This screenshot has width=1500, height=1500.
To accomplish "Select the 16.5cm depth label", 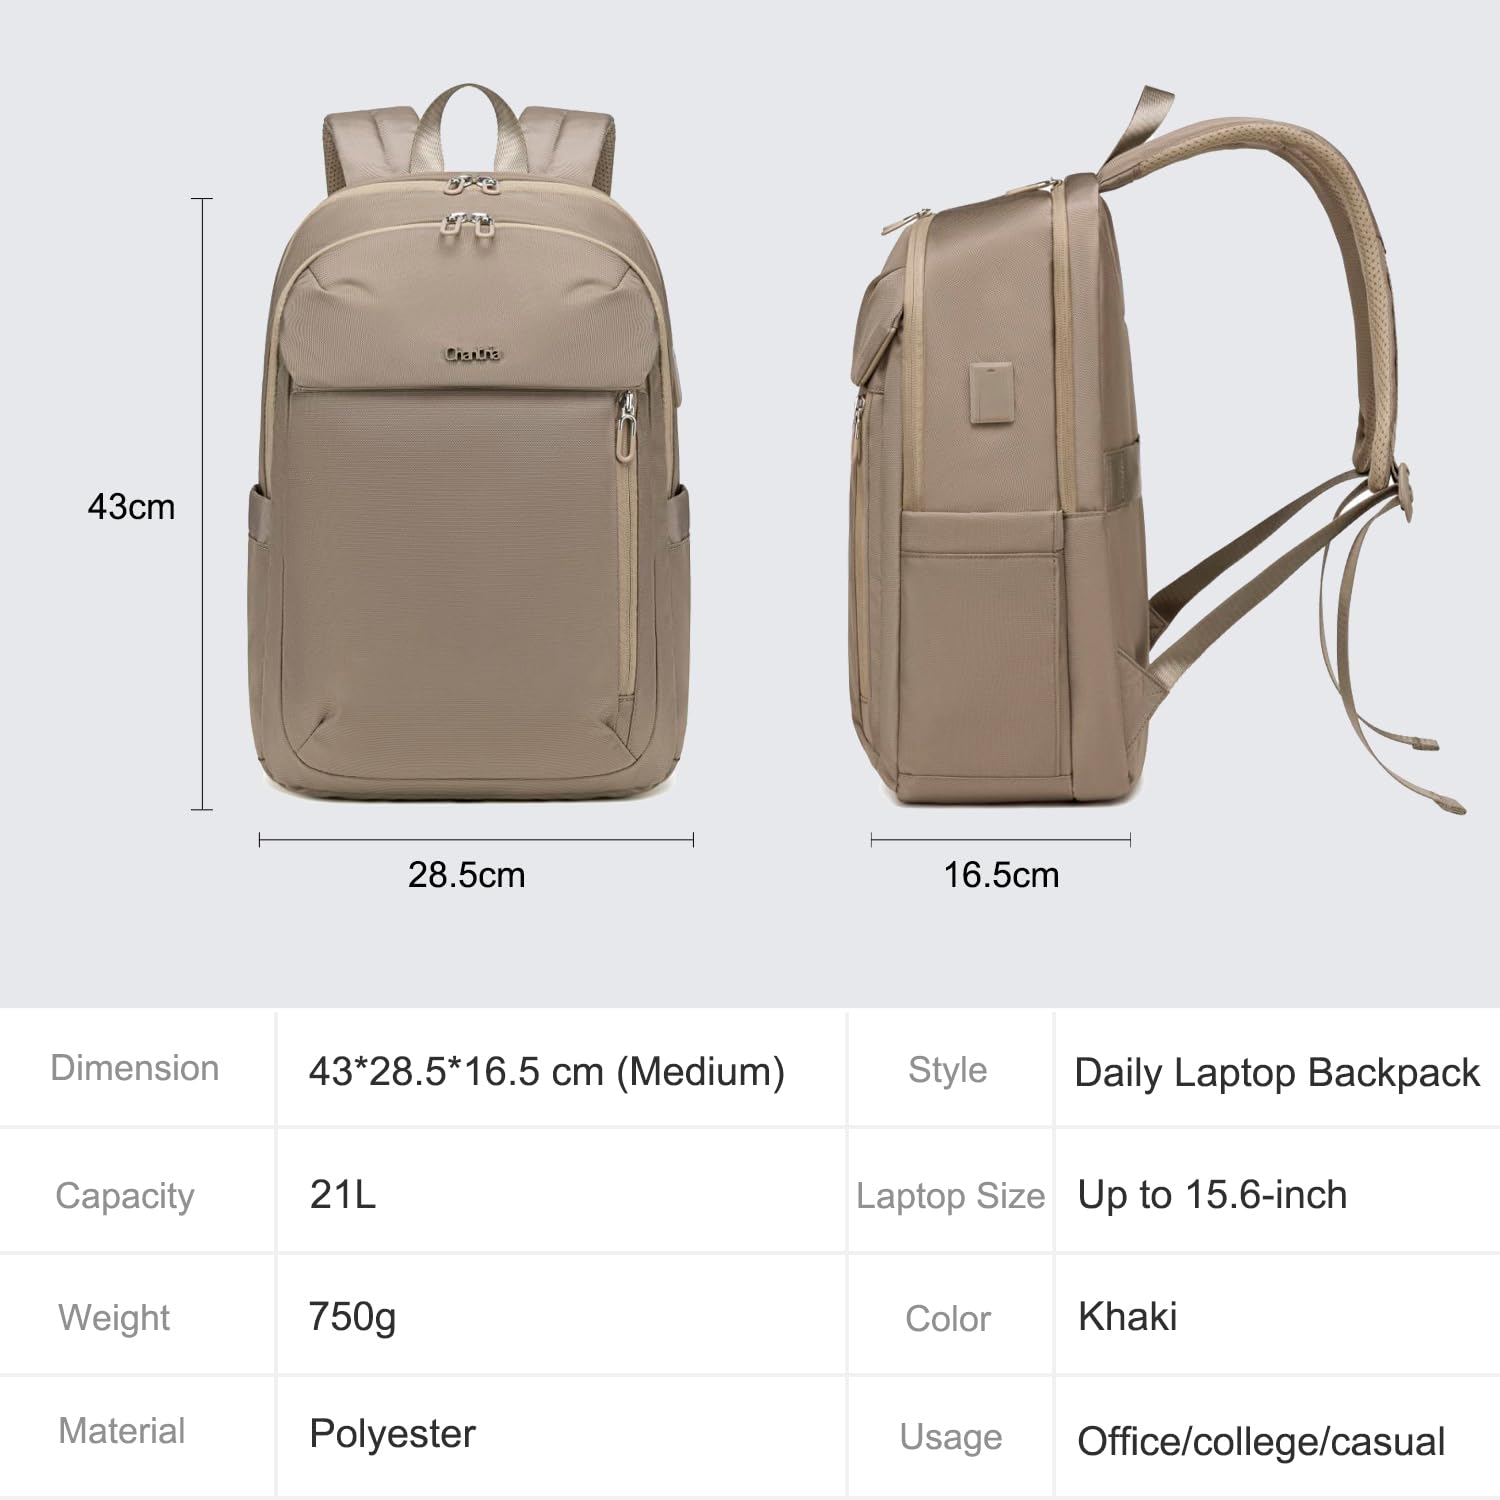I will click(1001, 875).
